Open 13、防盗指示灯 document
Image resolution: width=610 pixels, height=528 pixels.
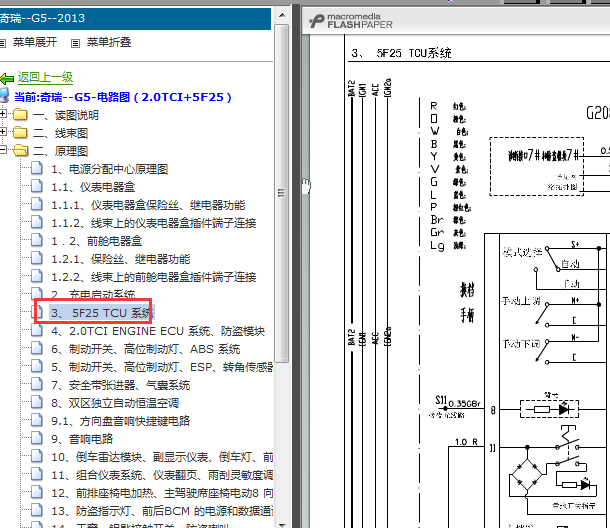tap(162, 511)
